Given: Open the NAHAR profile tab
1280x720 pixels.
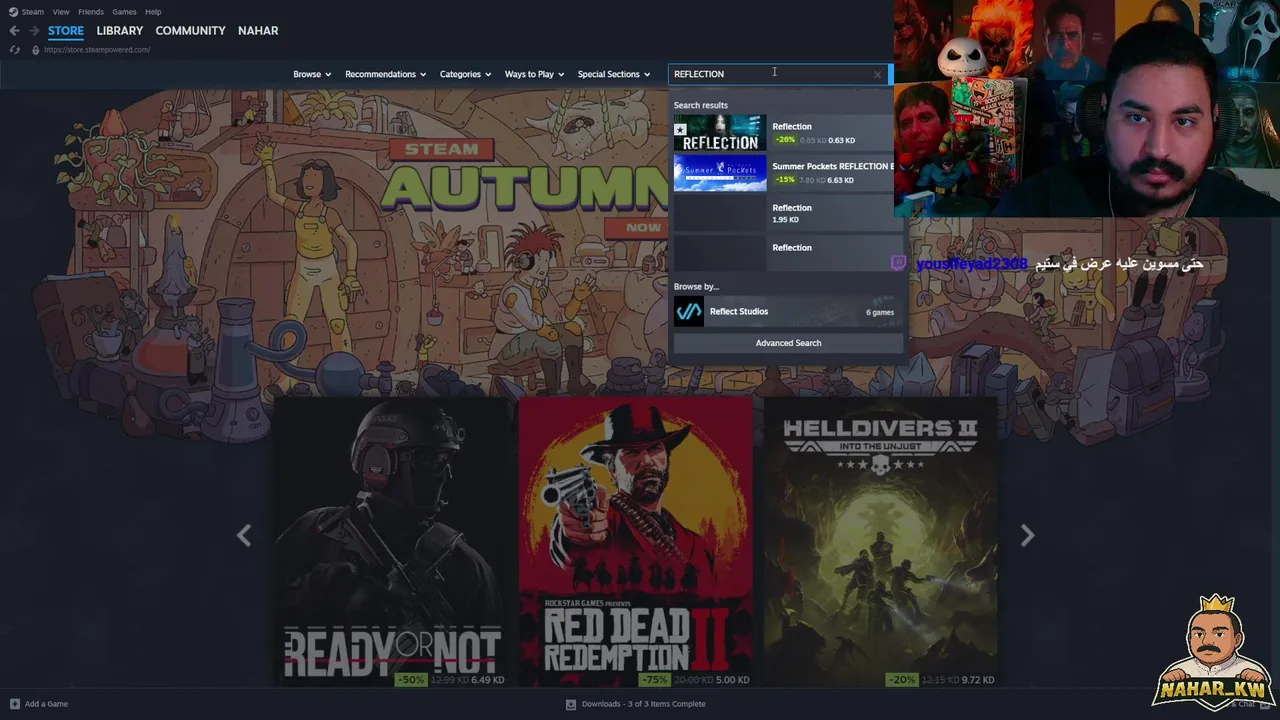Looking at the screenshot, I should pyautogui.click(x=258, y=31).
